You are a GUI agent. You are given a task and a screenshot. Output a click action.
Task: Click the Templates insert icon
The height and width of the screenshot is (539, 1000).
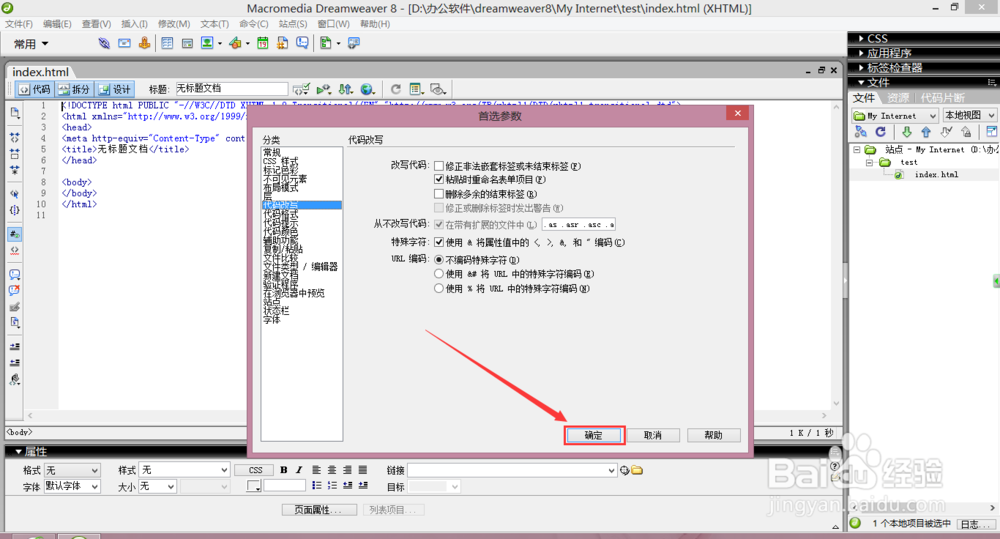click(326, 43)
